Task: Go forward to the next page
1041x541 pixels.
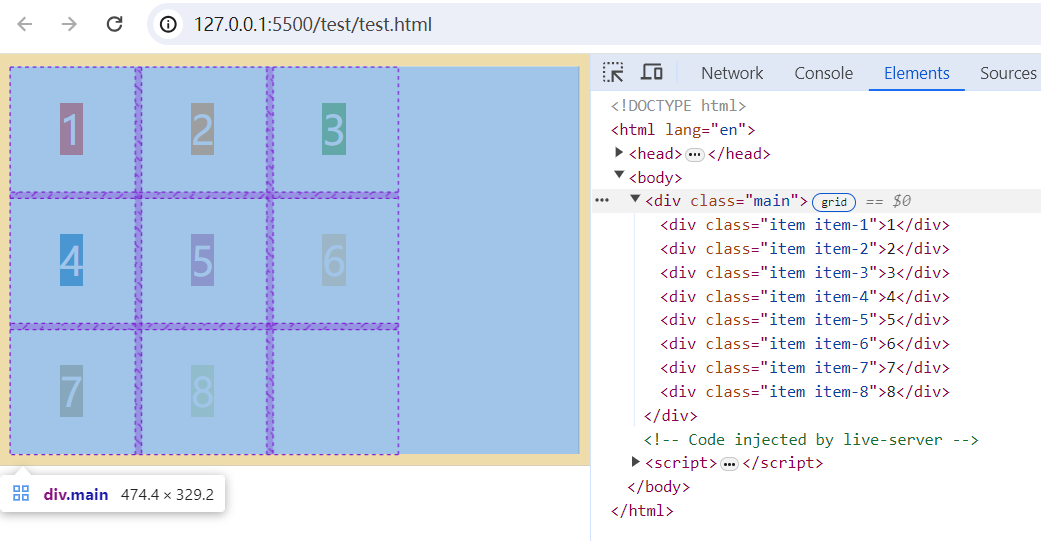Action: pos(69,25)
